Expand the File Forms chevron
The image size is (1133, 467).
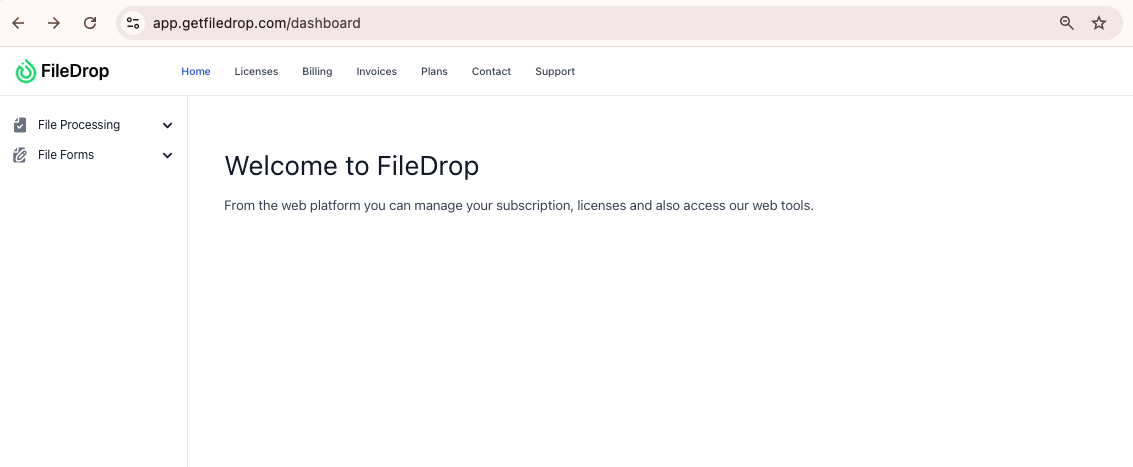coord(167,155)
